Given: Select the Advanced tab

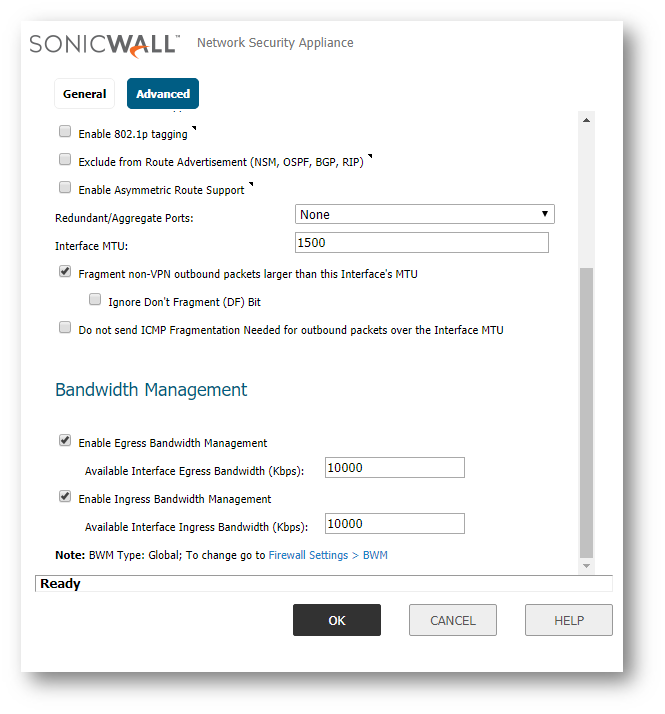Looking at the screenshot, I should [x=163, y=94].
